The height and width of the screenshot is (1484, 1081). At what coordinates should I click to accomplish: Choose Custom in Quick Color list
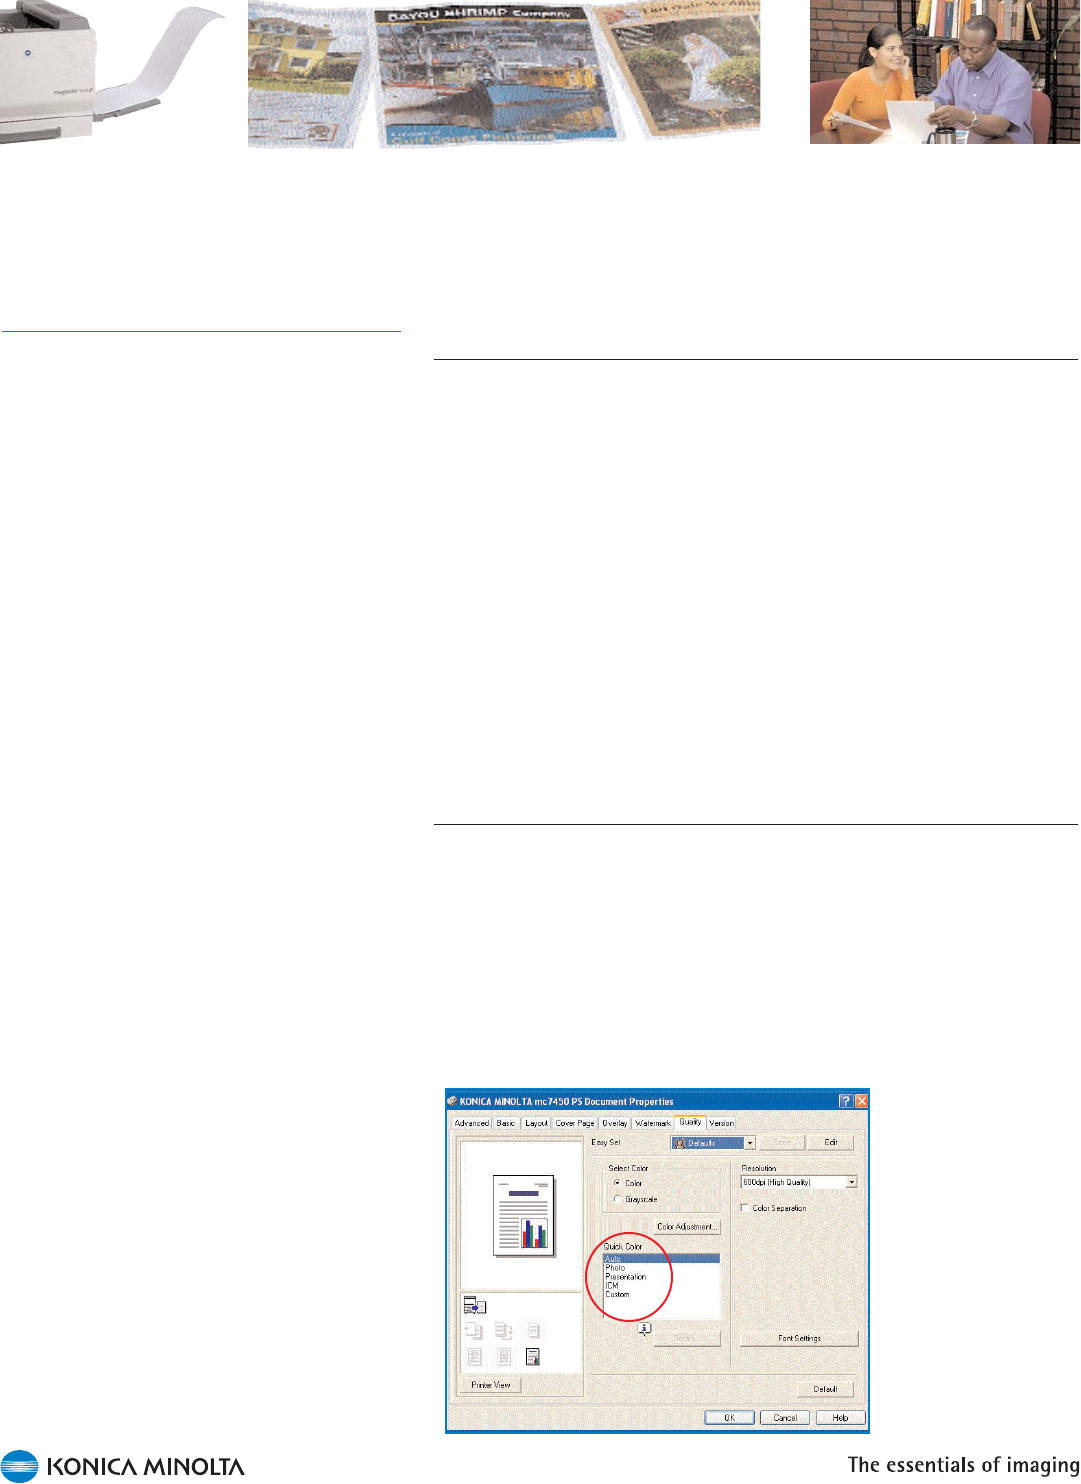click(661, 1294)
